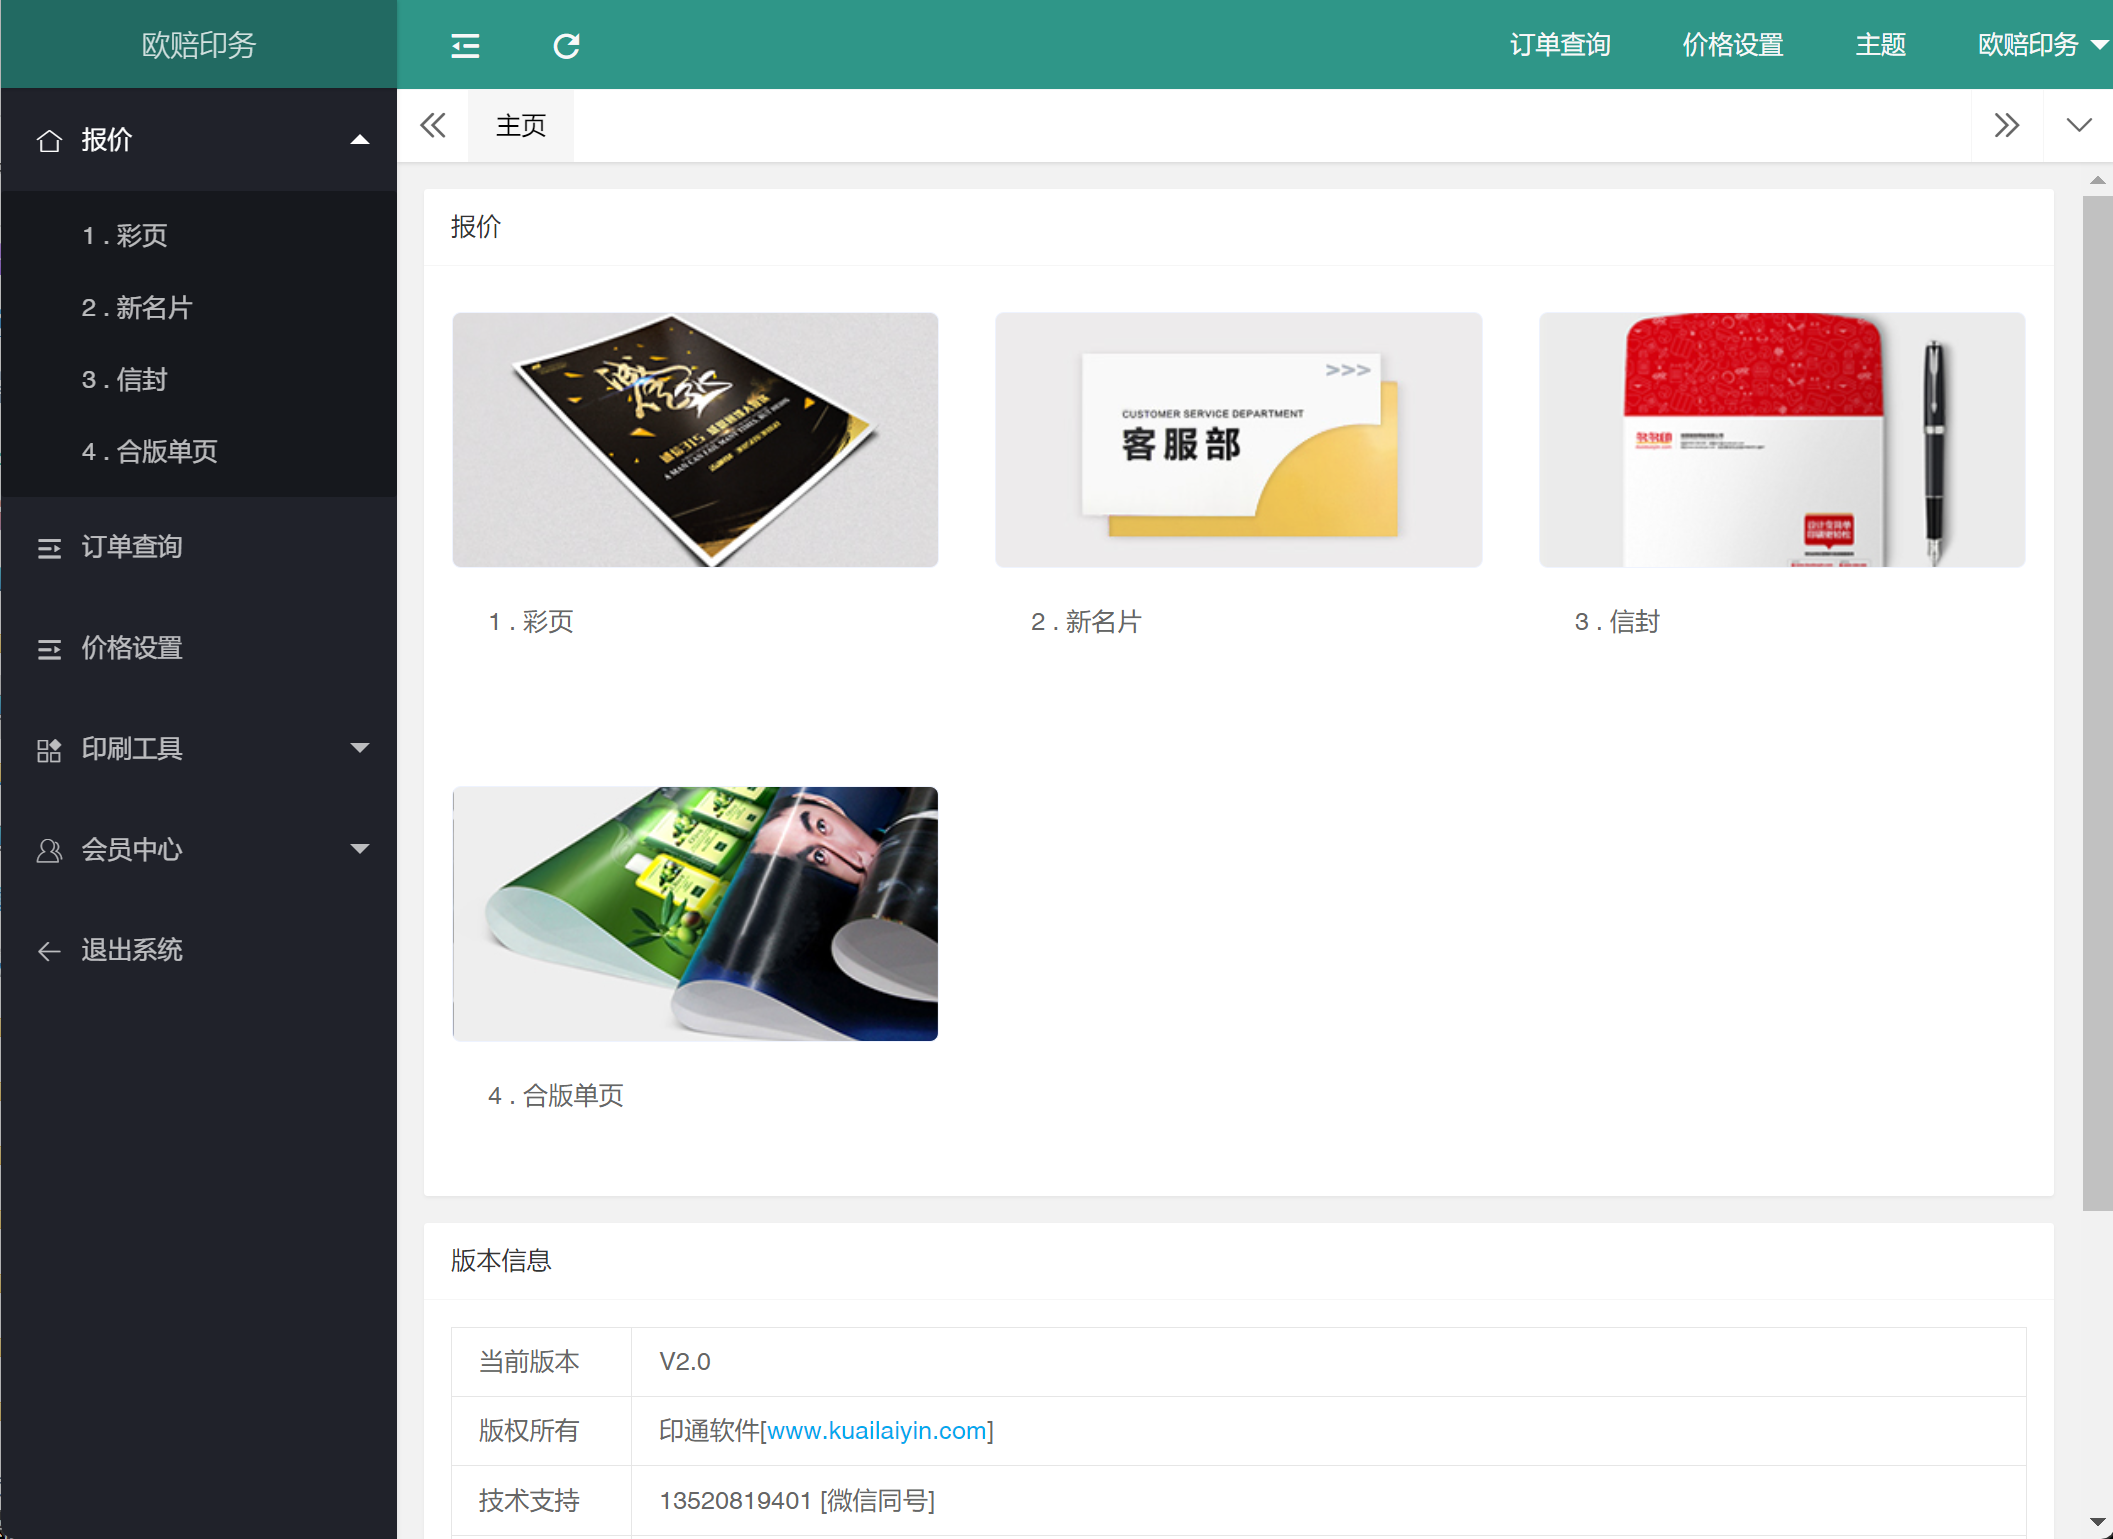The height and width of the screenshot is (1539, 2113).
Task: Click the home icon next to 报价
Action: 49,140
